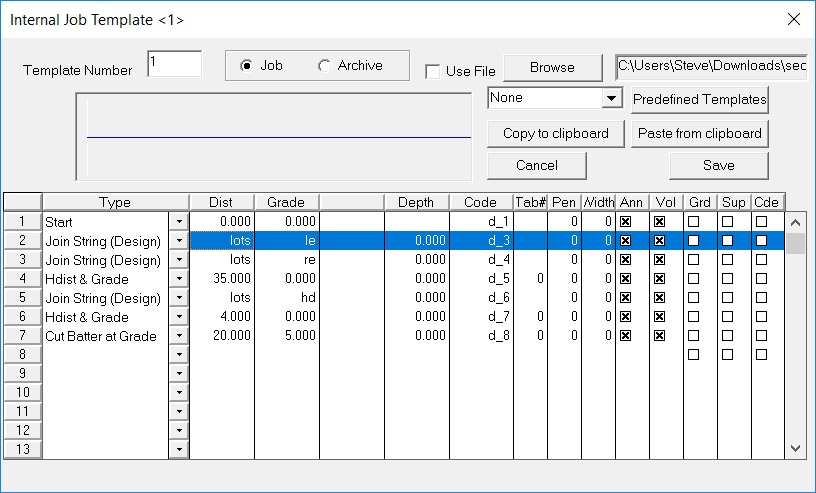
Task: Click the table scrollbar down arrow
Action: (x=796, y=448)
